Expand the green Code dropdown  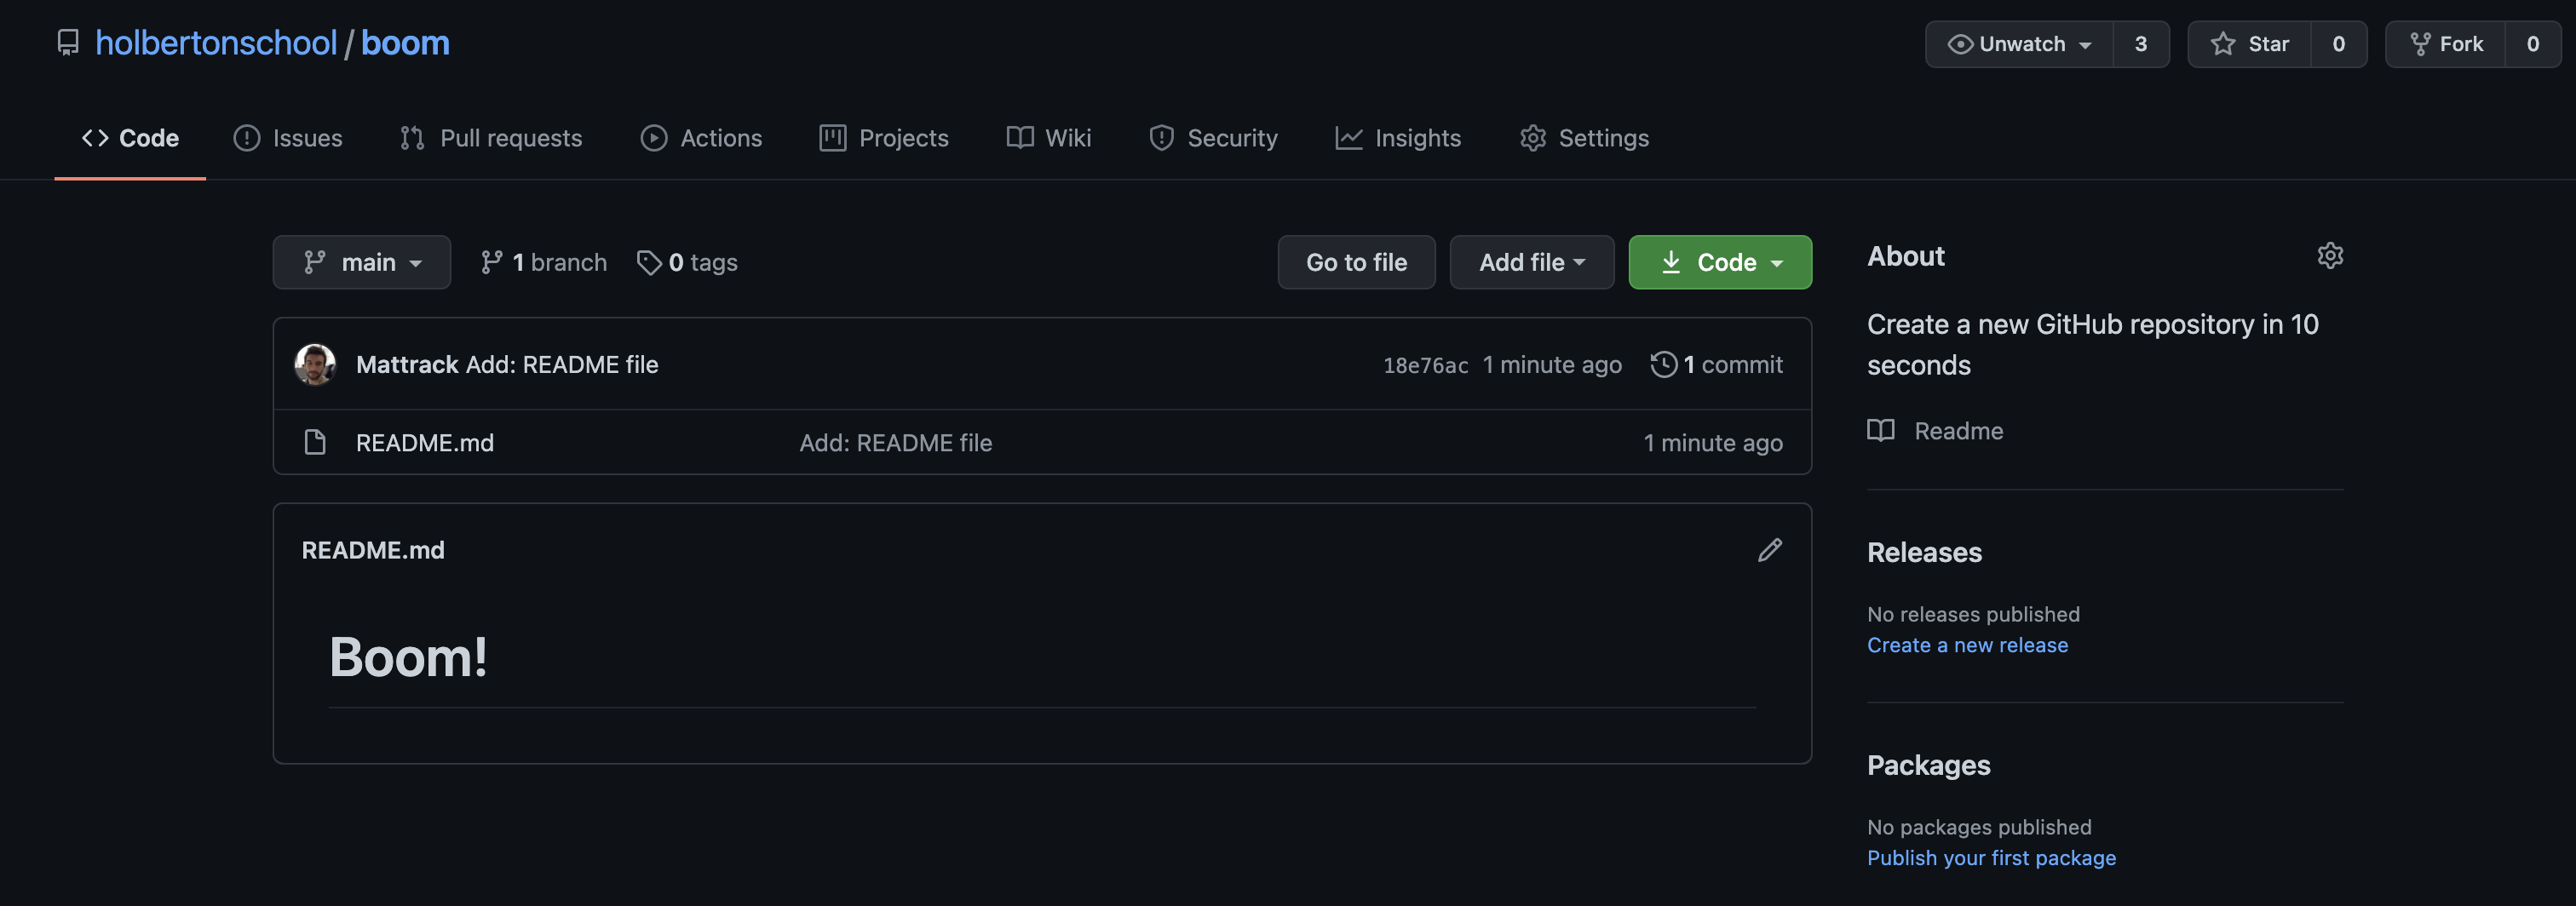pyautogui.click(x=1719, y=263)
